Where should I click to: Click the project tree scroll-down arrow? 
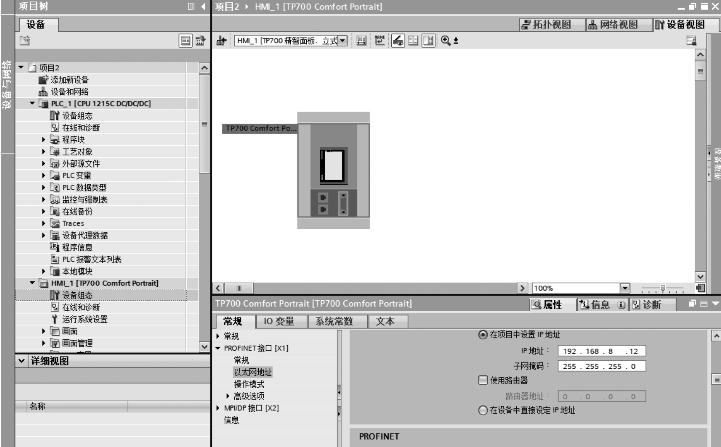tap(205, 346)
